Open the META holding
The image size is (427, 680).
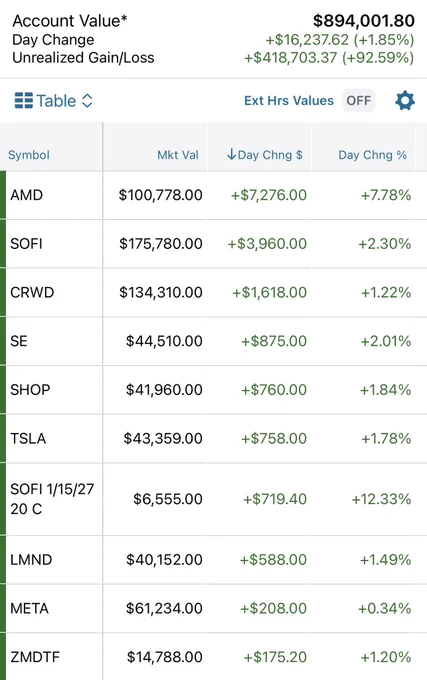(213, 608)
